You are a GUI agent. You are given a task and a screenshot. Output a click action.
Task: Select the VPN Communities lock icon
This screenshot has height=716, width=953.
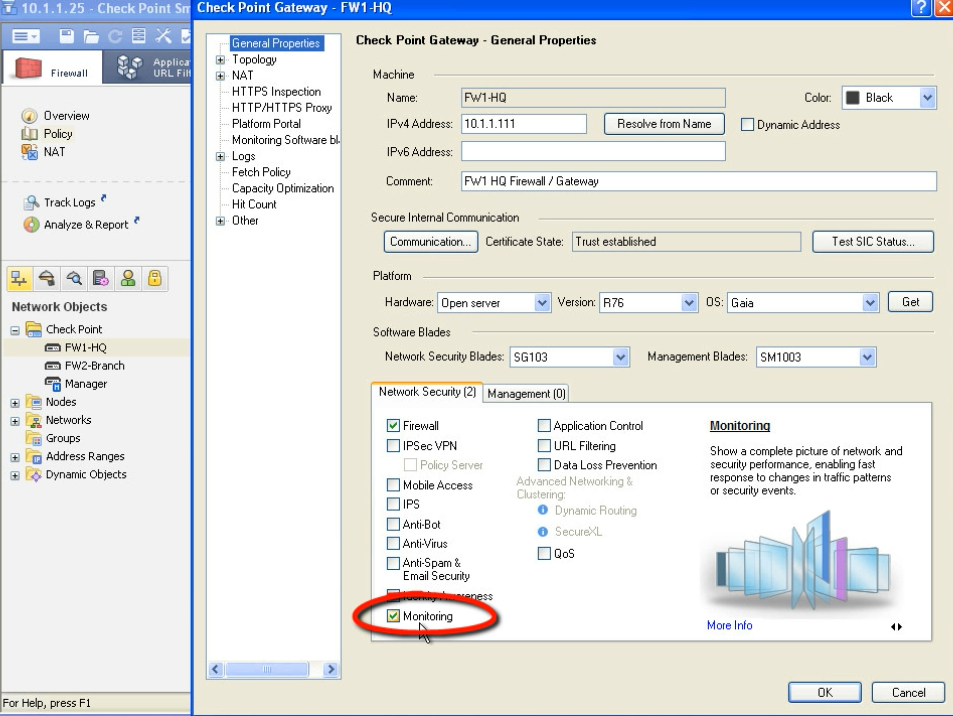click(x=155, y=278)
